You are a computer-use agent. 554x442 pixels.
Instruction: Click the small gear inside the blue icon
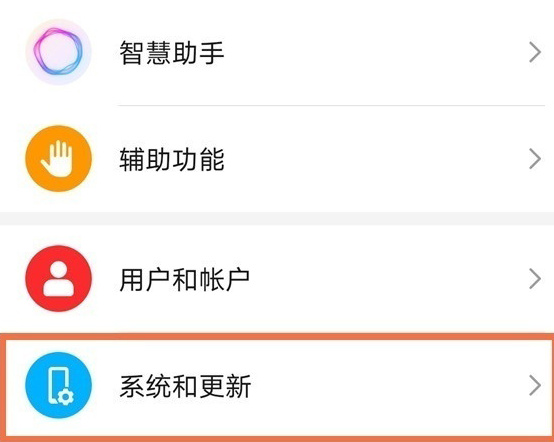(x=66, y=397)
